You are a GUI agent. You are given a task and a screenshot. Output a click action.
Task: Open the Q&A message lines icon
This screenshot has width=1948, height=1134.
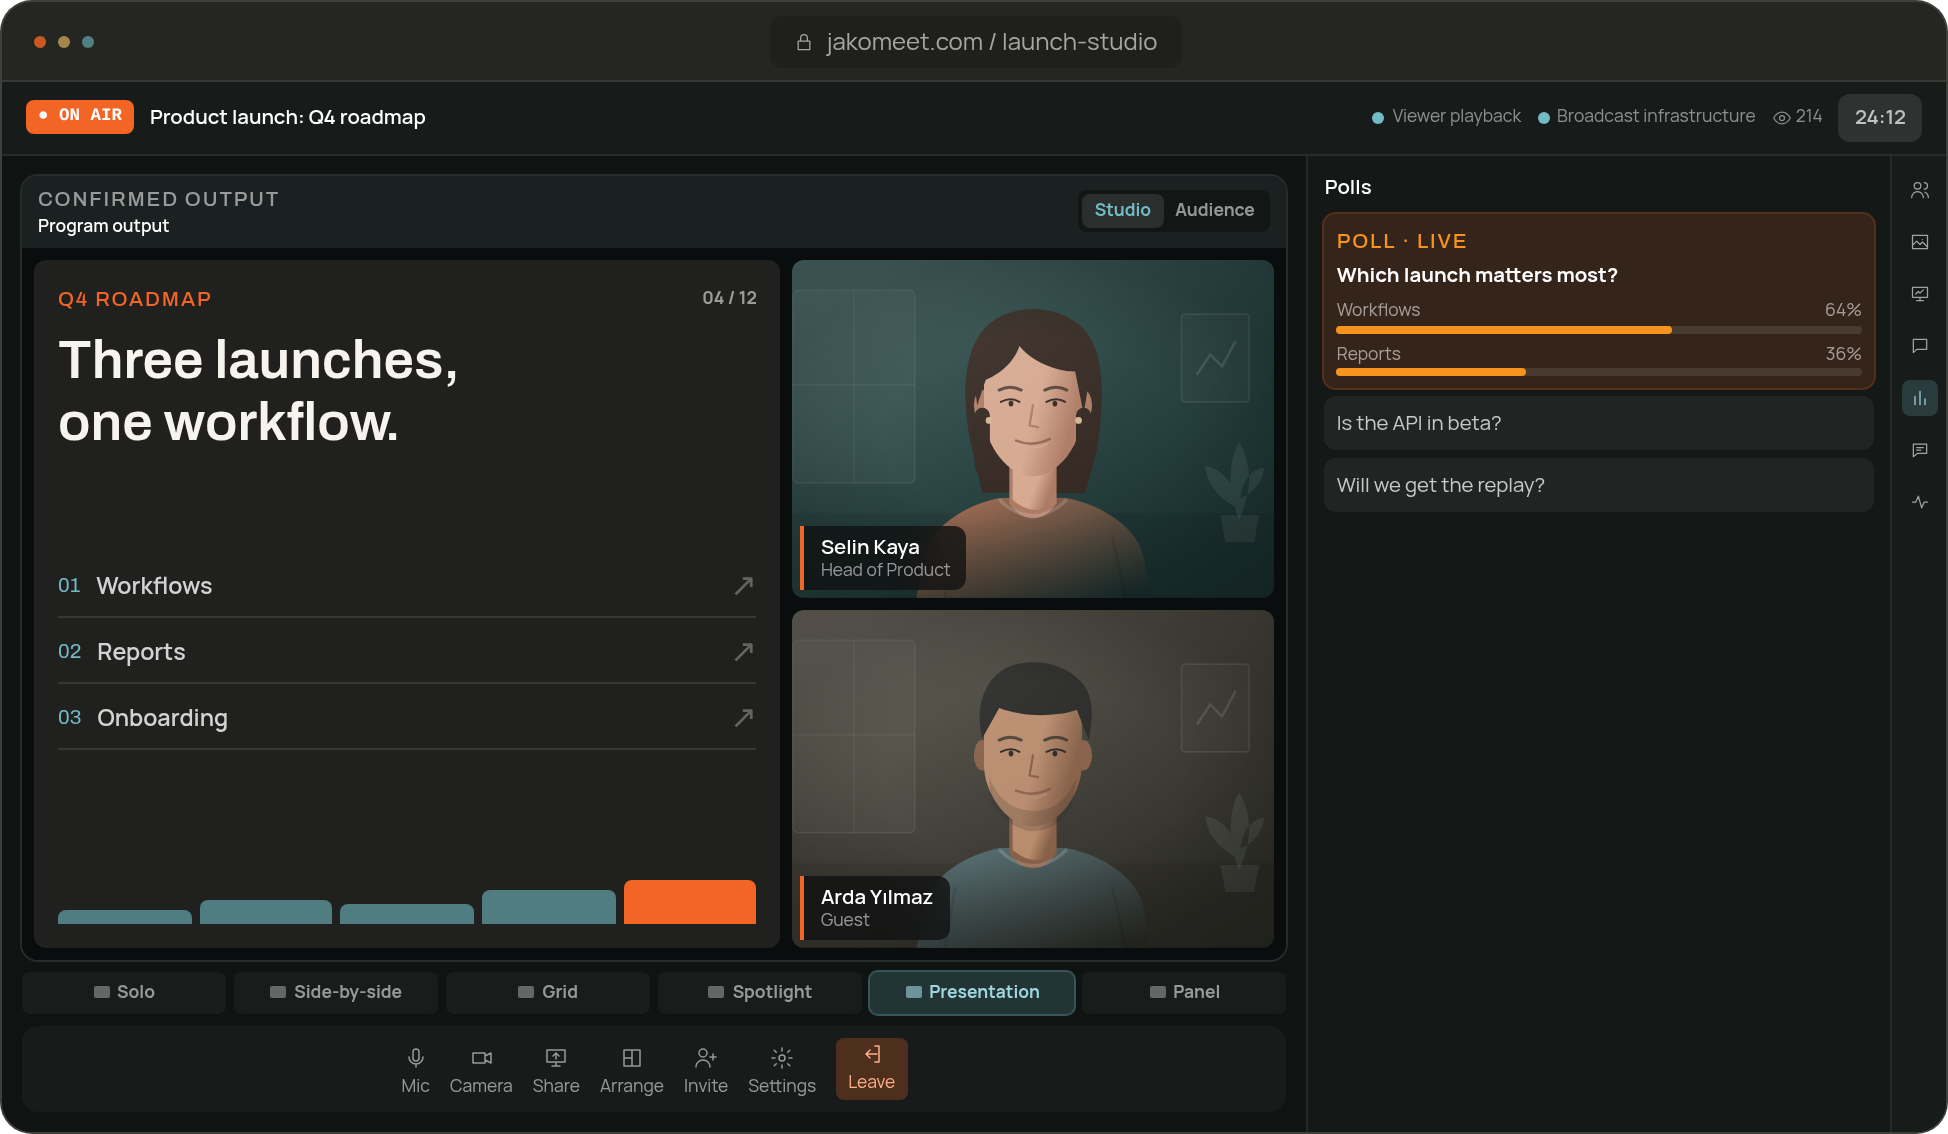tap(1920, 450)
